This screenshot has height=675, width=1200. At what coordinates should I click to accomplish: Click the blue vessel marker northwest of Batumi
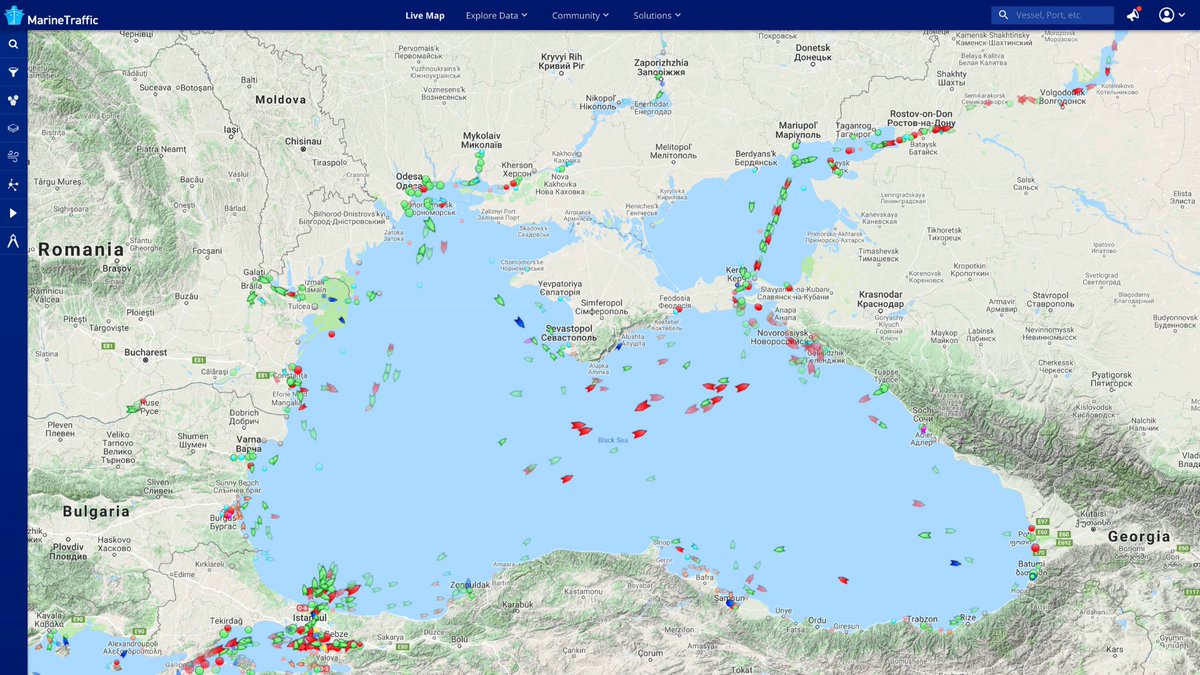[x=955, y=562]
